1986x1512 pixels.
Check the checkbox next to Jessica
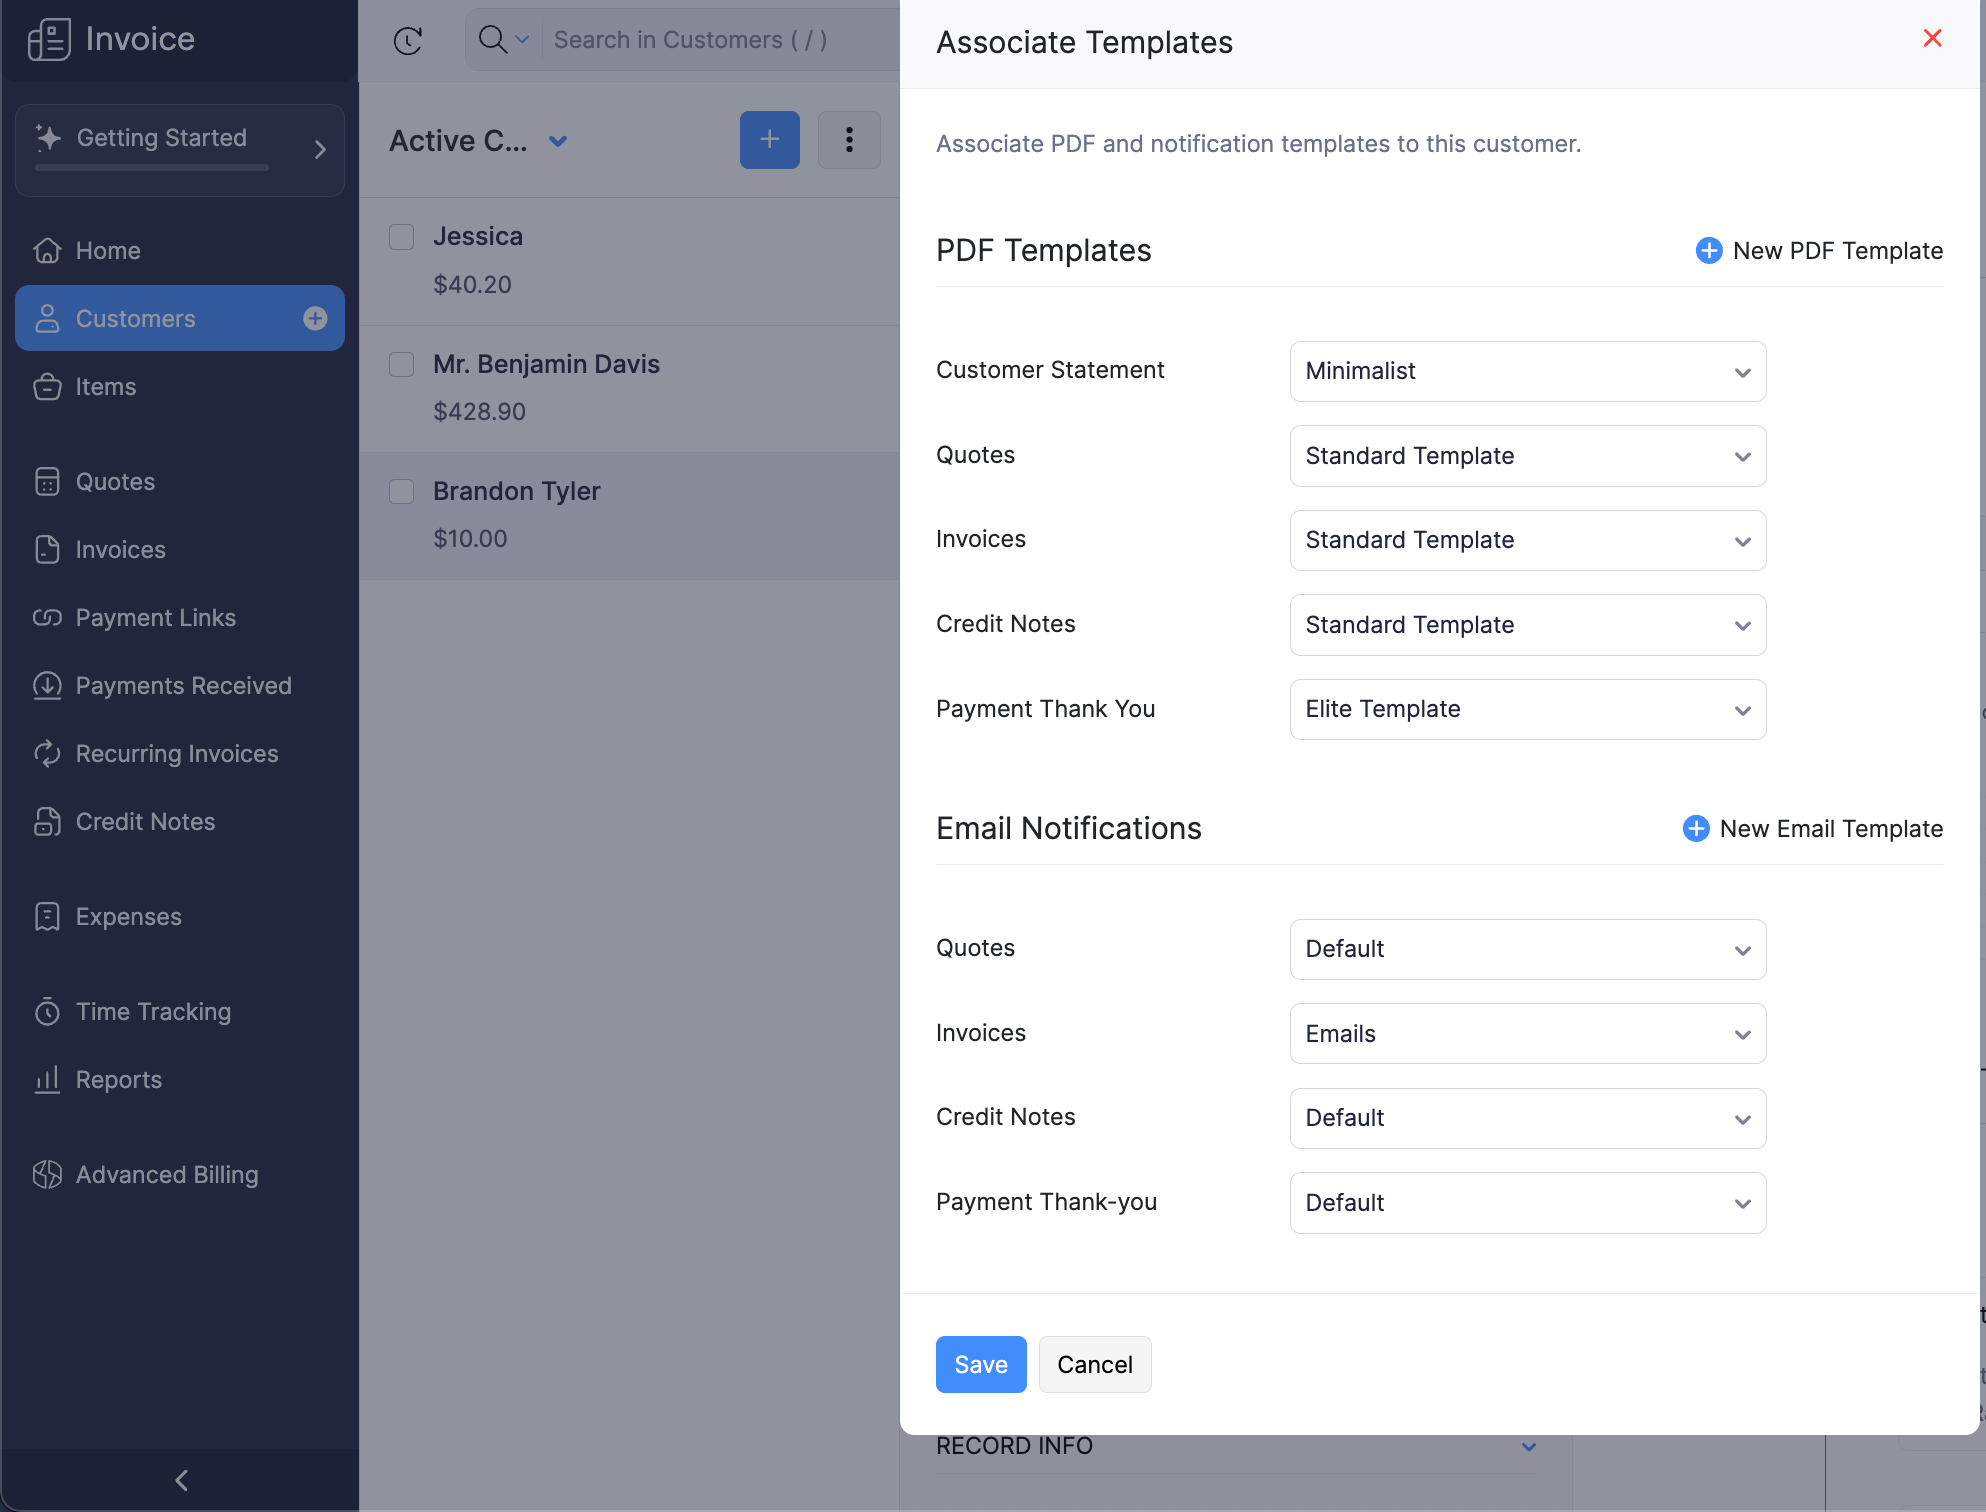pyautogui.click(x=401, y=237)
